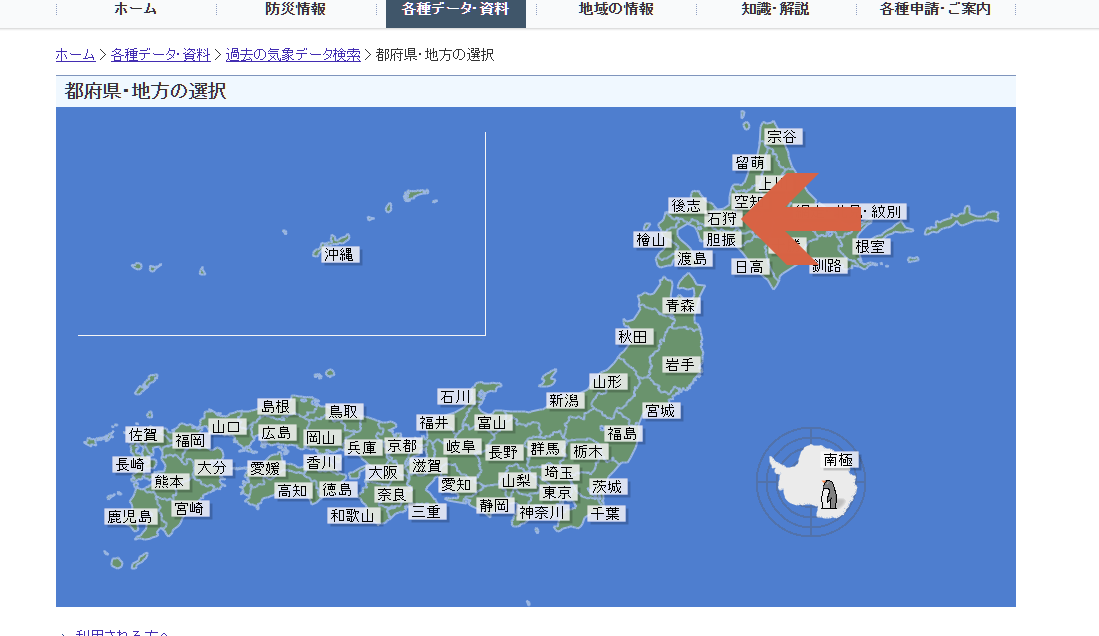
Task: Select 富山 prefecture label
Action: [491, 423]
